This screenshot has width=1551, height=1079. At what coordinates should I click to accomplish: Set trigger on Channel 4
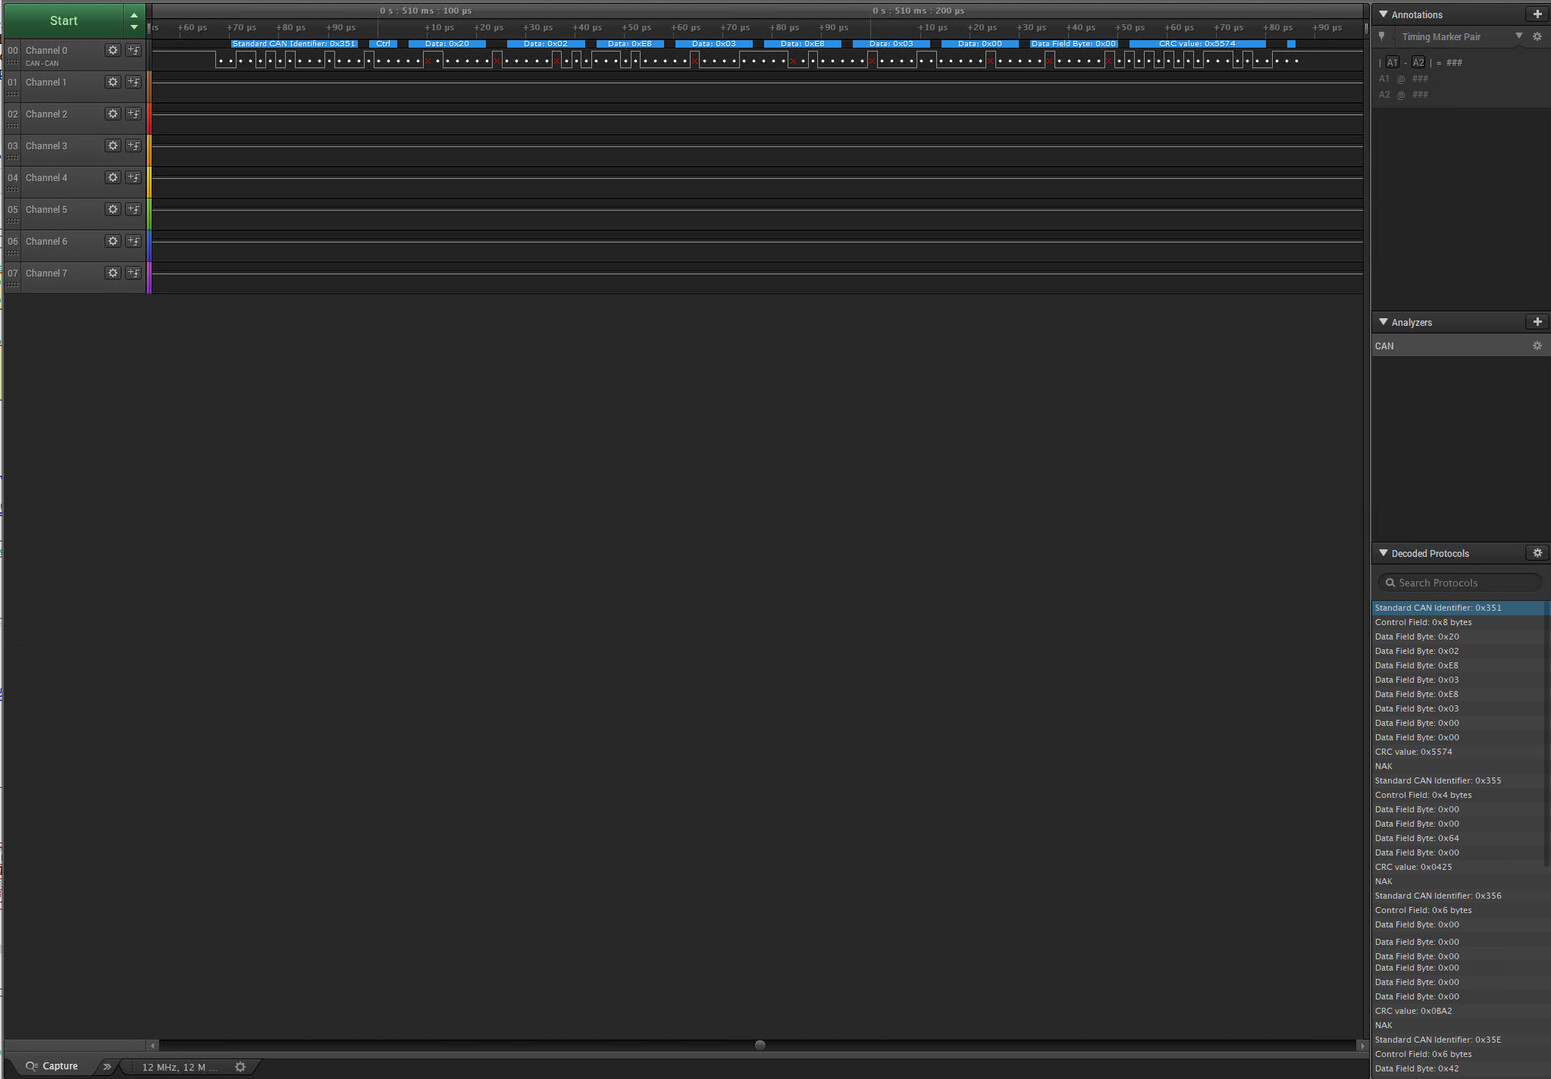(x=133, y=178)
